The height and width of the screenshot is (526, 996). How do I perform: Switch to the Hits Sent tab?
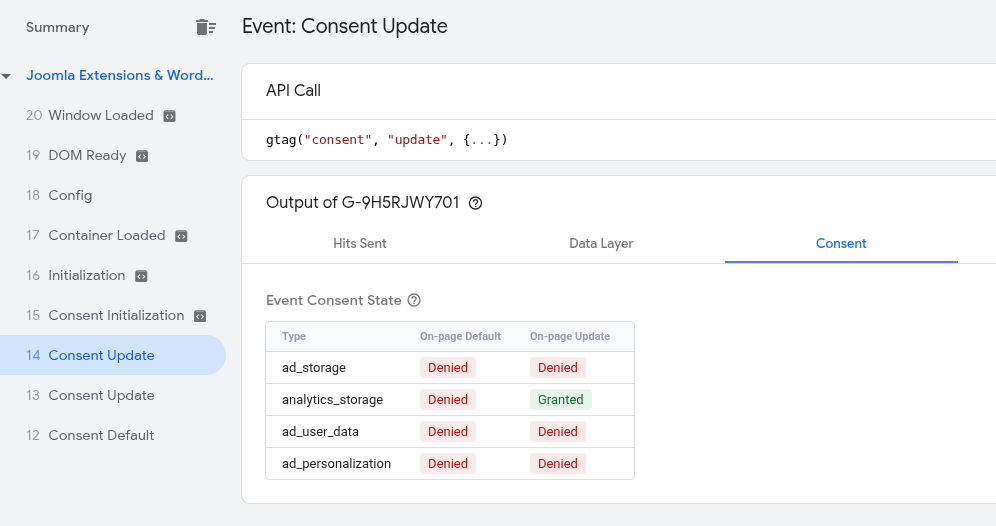point(360,243)
